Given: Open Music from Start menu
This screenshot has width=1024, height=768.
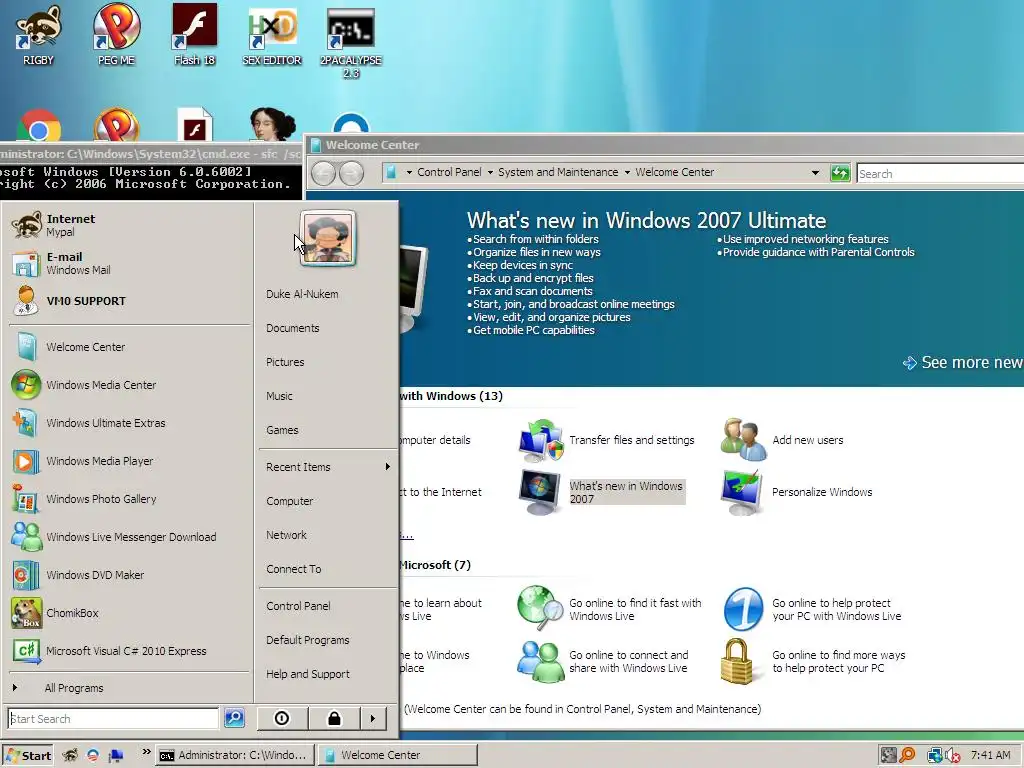Looking at the screenshot, I should [x=328, y=396].
